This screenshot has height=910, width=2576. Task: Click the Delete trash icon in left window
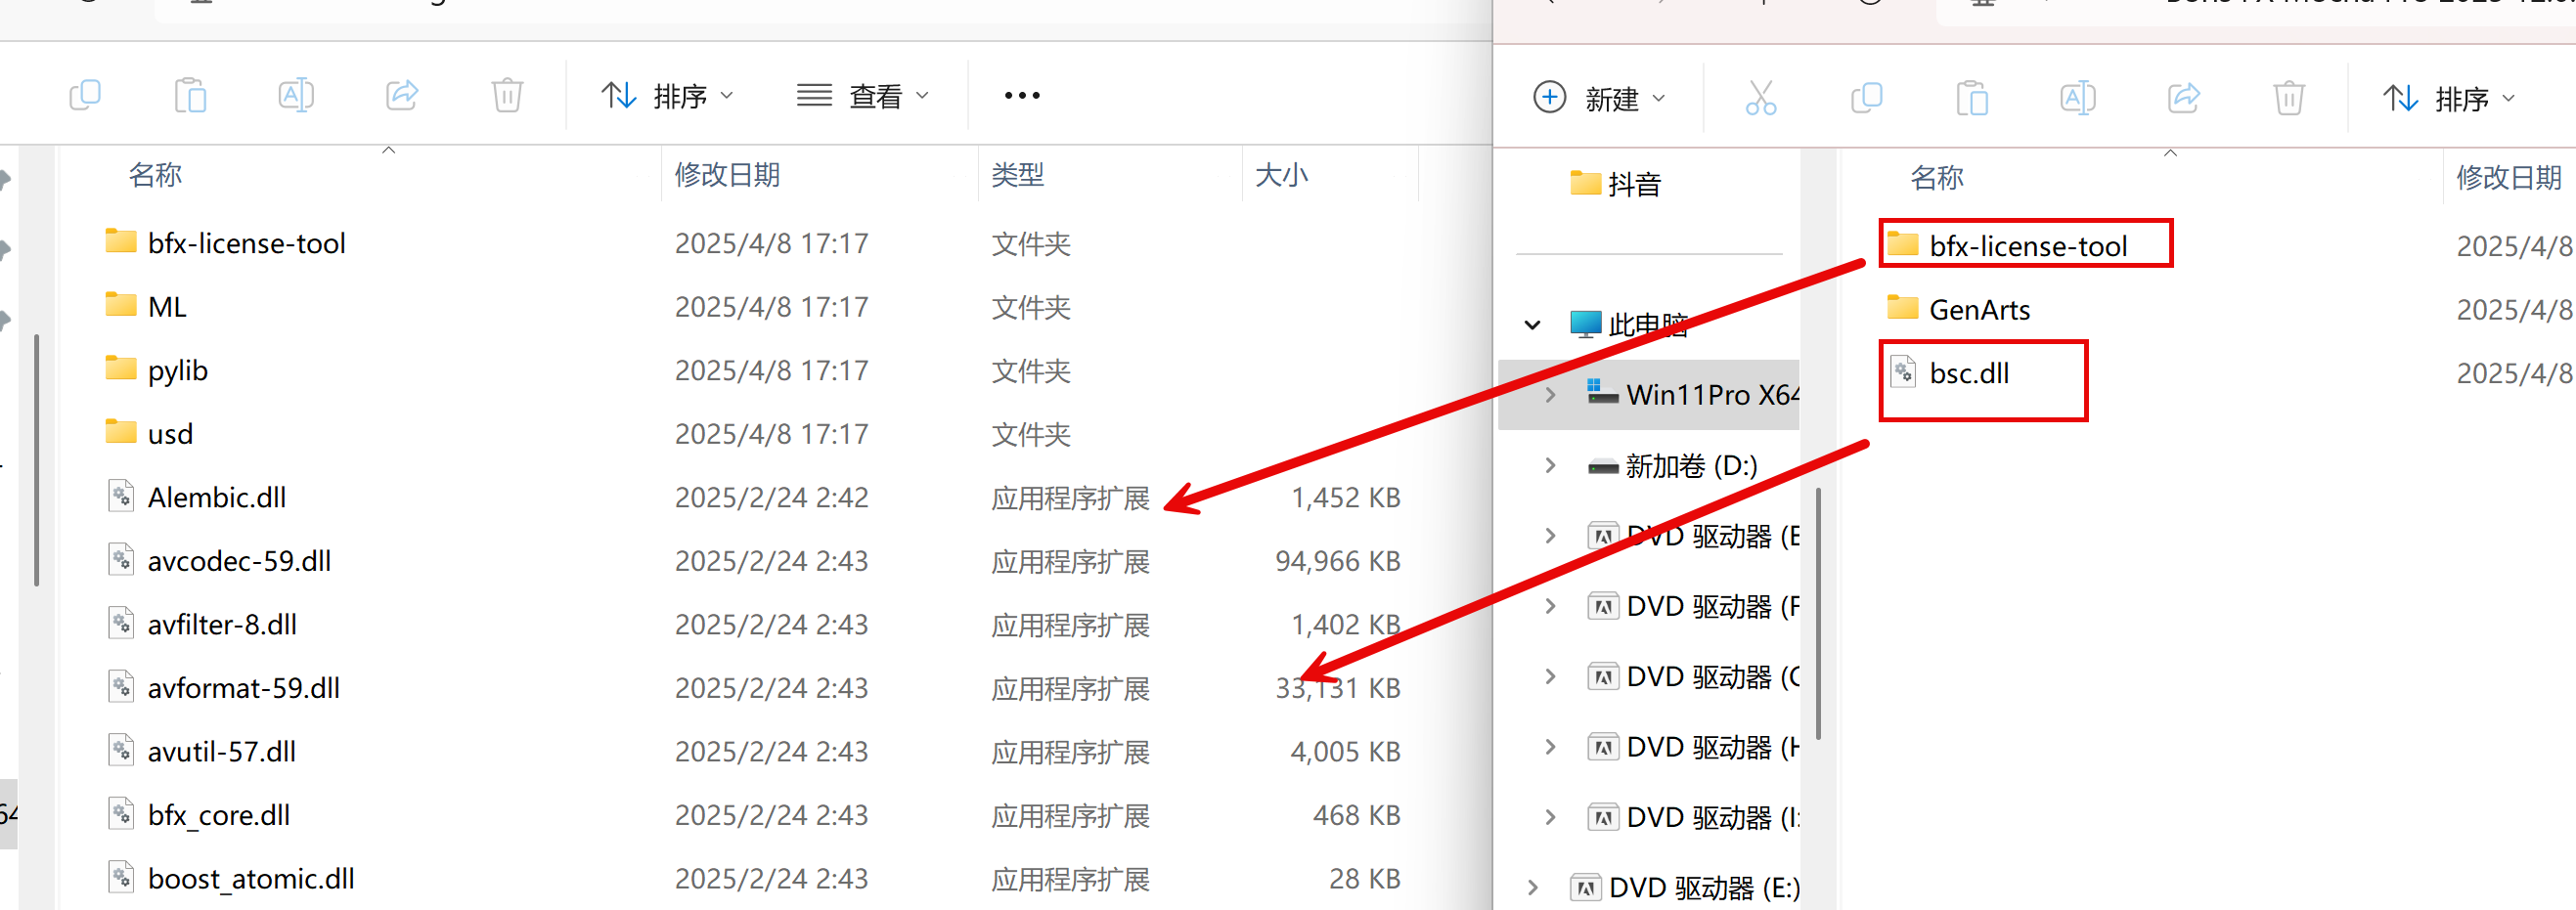(507, 96)
